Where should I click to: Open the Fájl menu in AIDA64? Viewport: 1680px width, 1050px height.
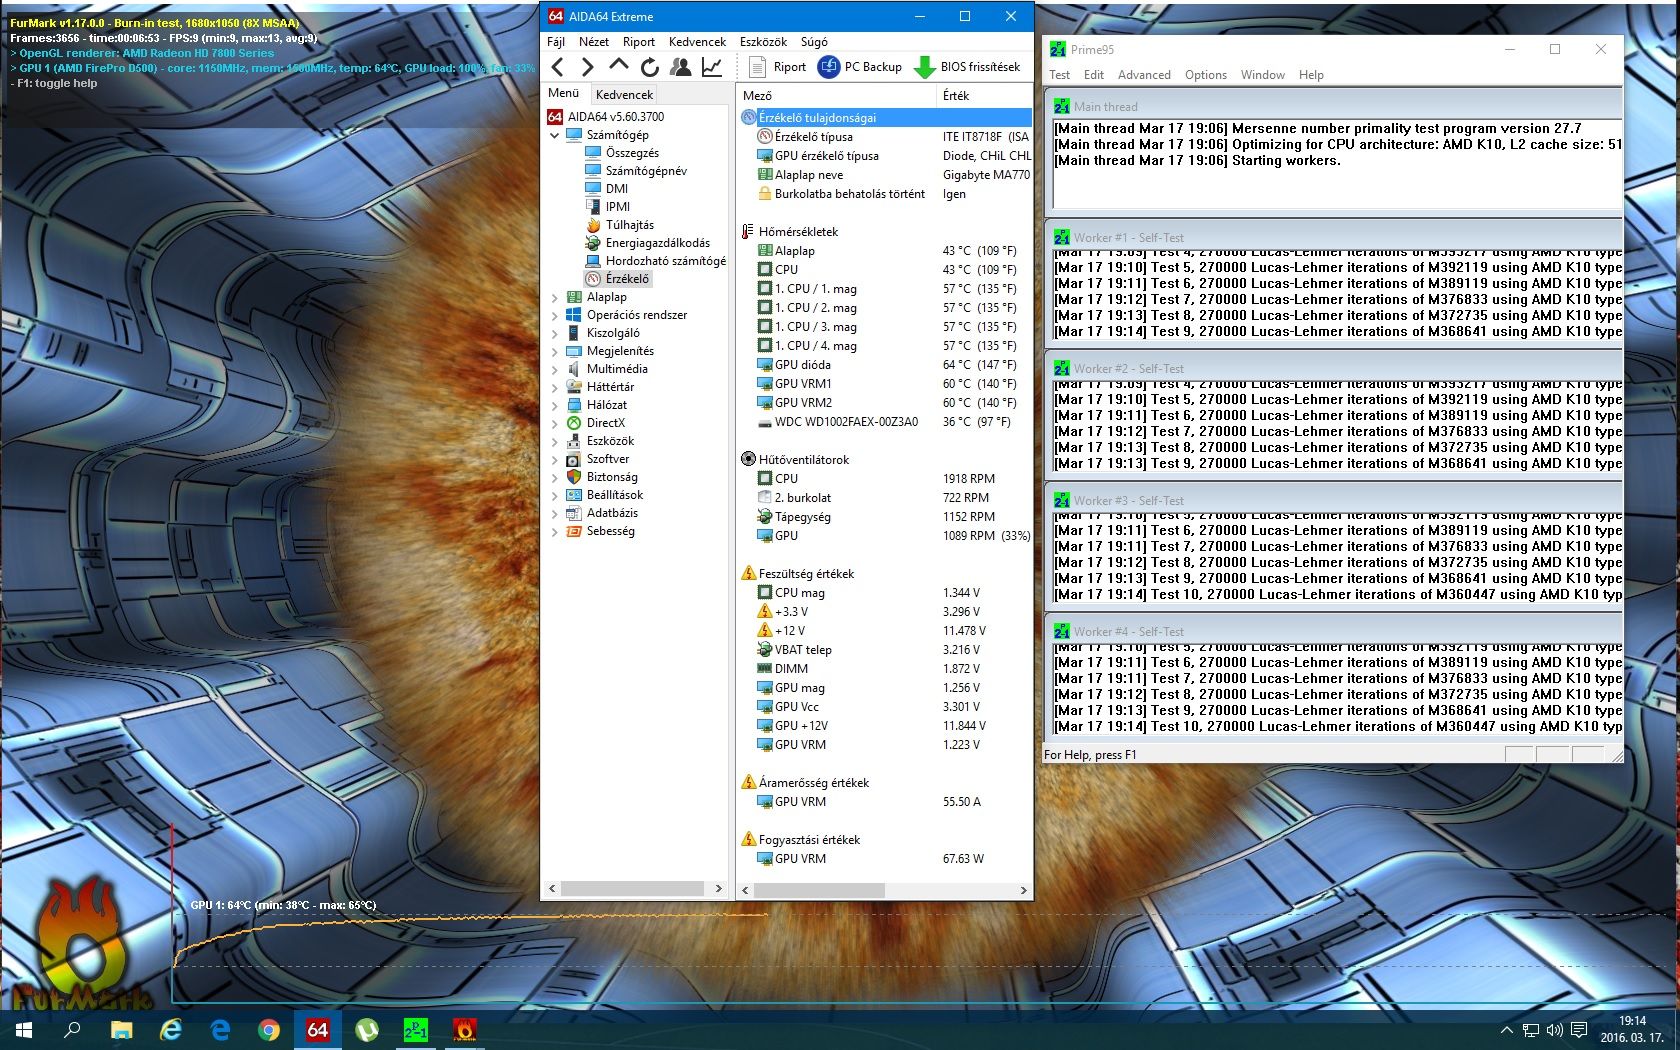coord(556,42)
